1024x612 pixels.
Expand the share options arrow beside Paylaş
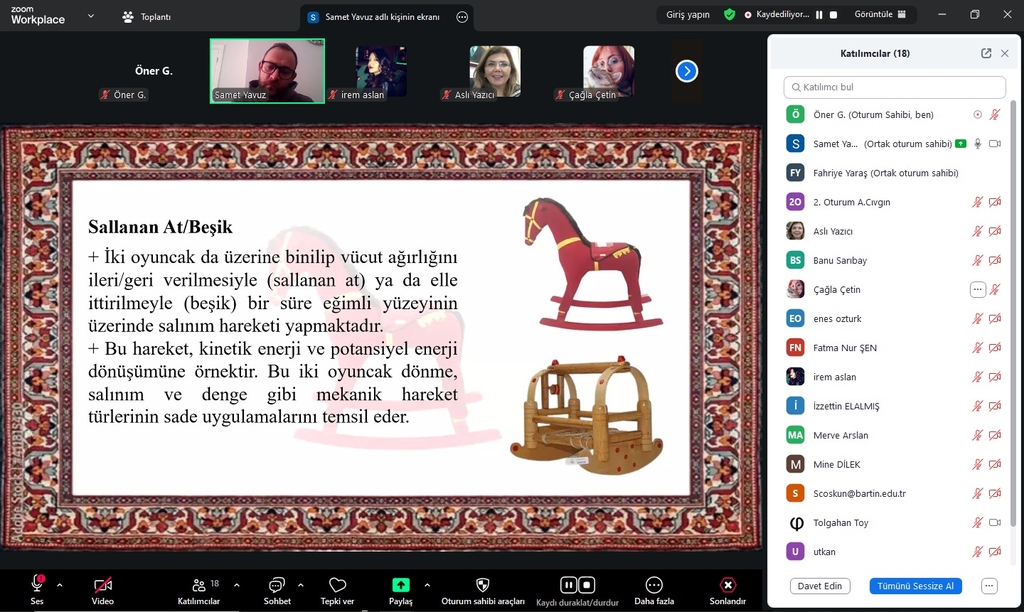click(x=427, y=584)
